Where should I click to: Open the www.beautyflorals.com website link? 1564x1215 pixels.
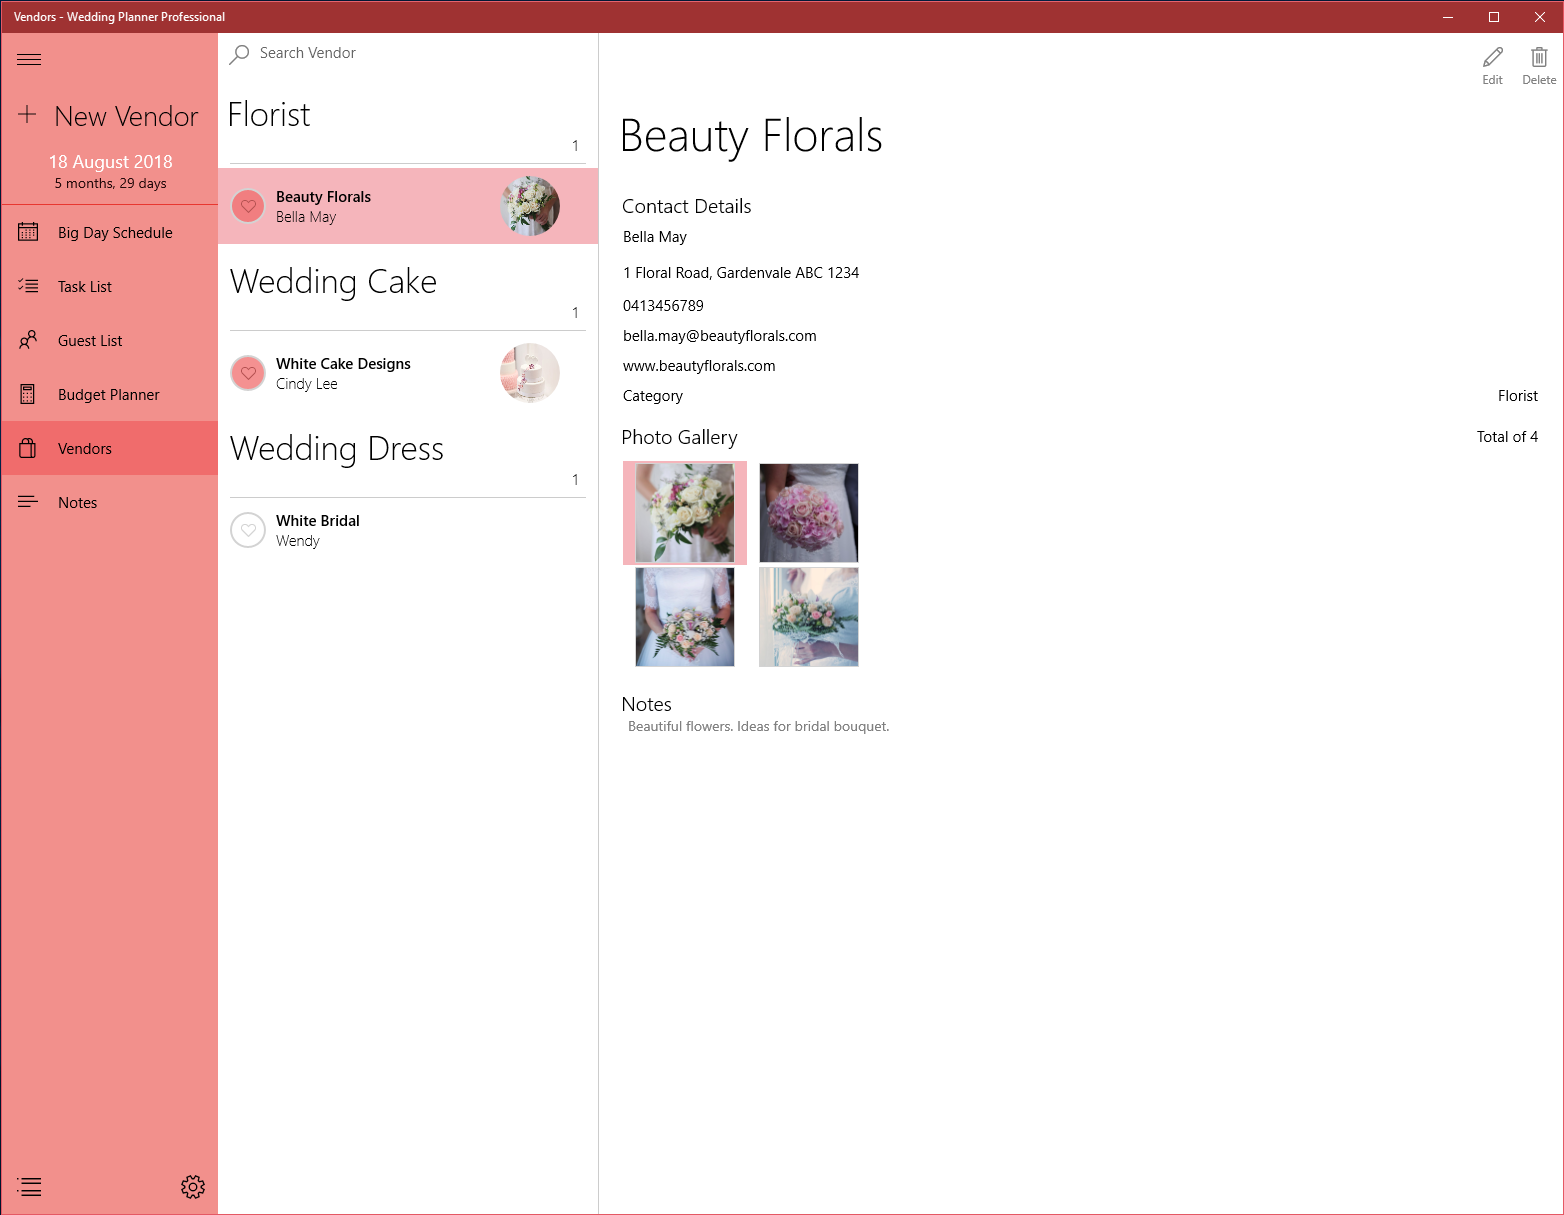pos(699,366)
